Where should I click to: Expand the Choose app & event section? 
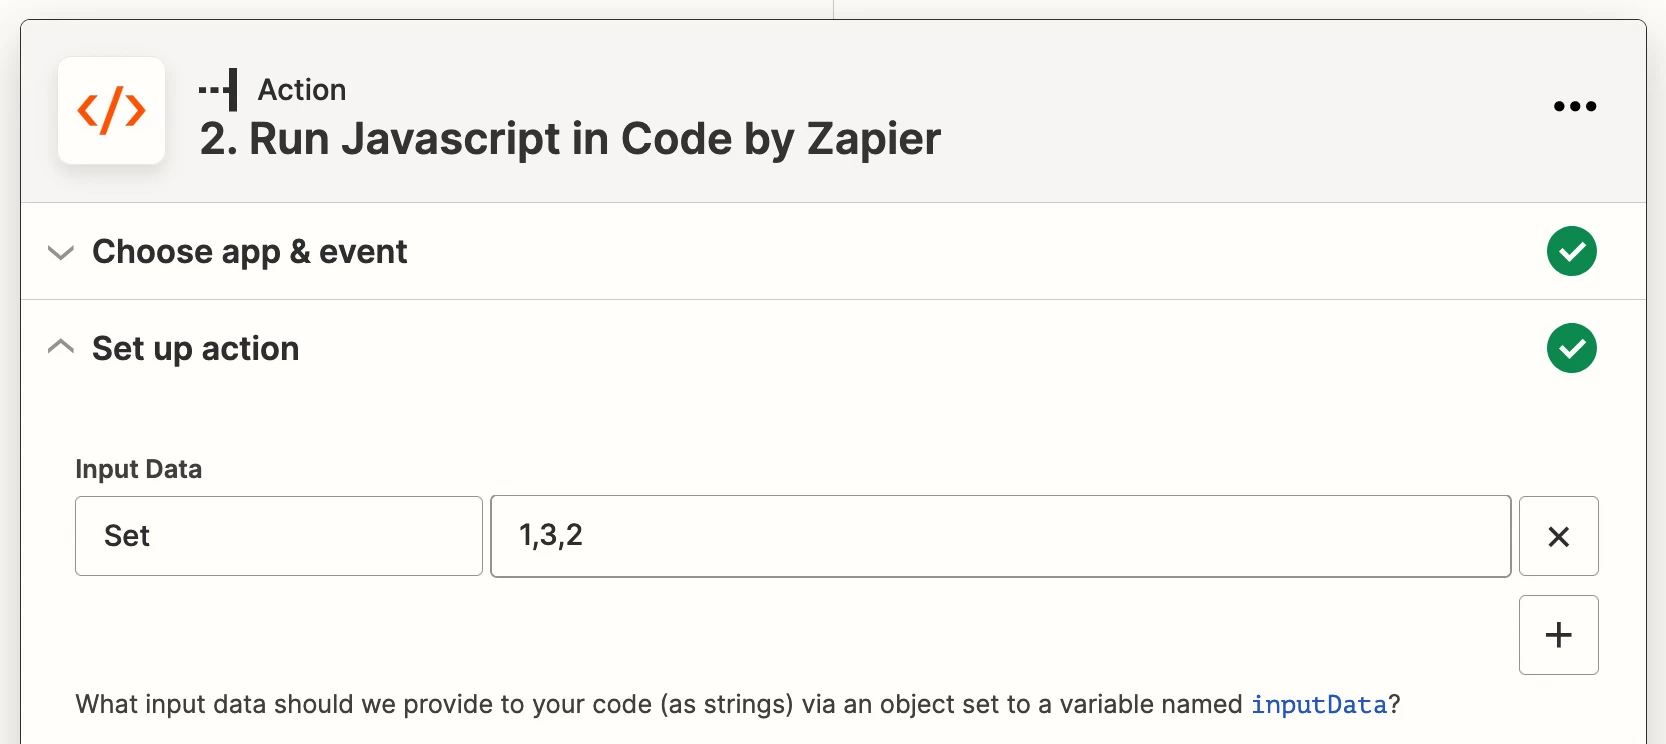click(61, 252)
